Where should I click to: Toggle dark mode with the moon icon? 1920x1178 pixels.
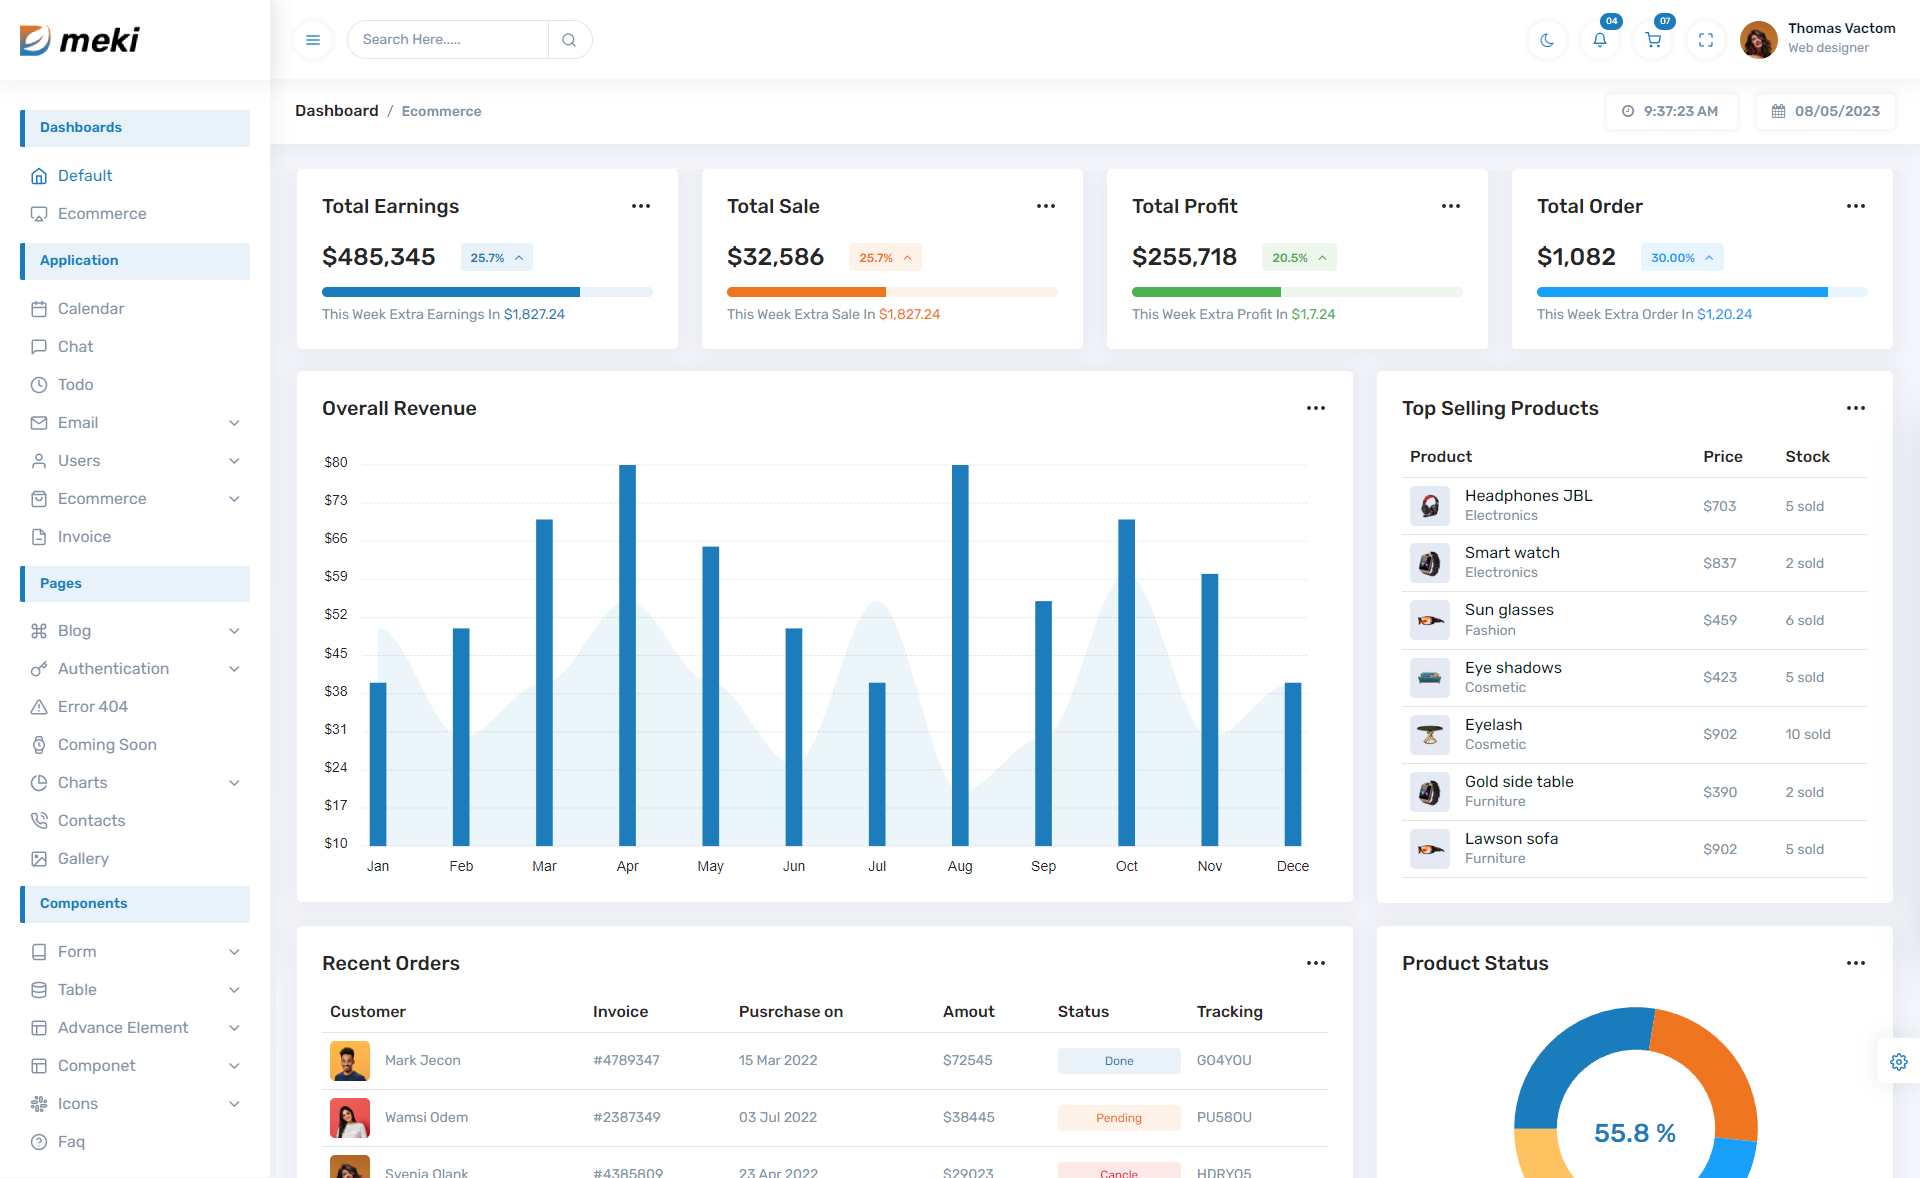1547,40
